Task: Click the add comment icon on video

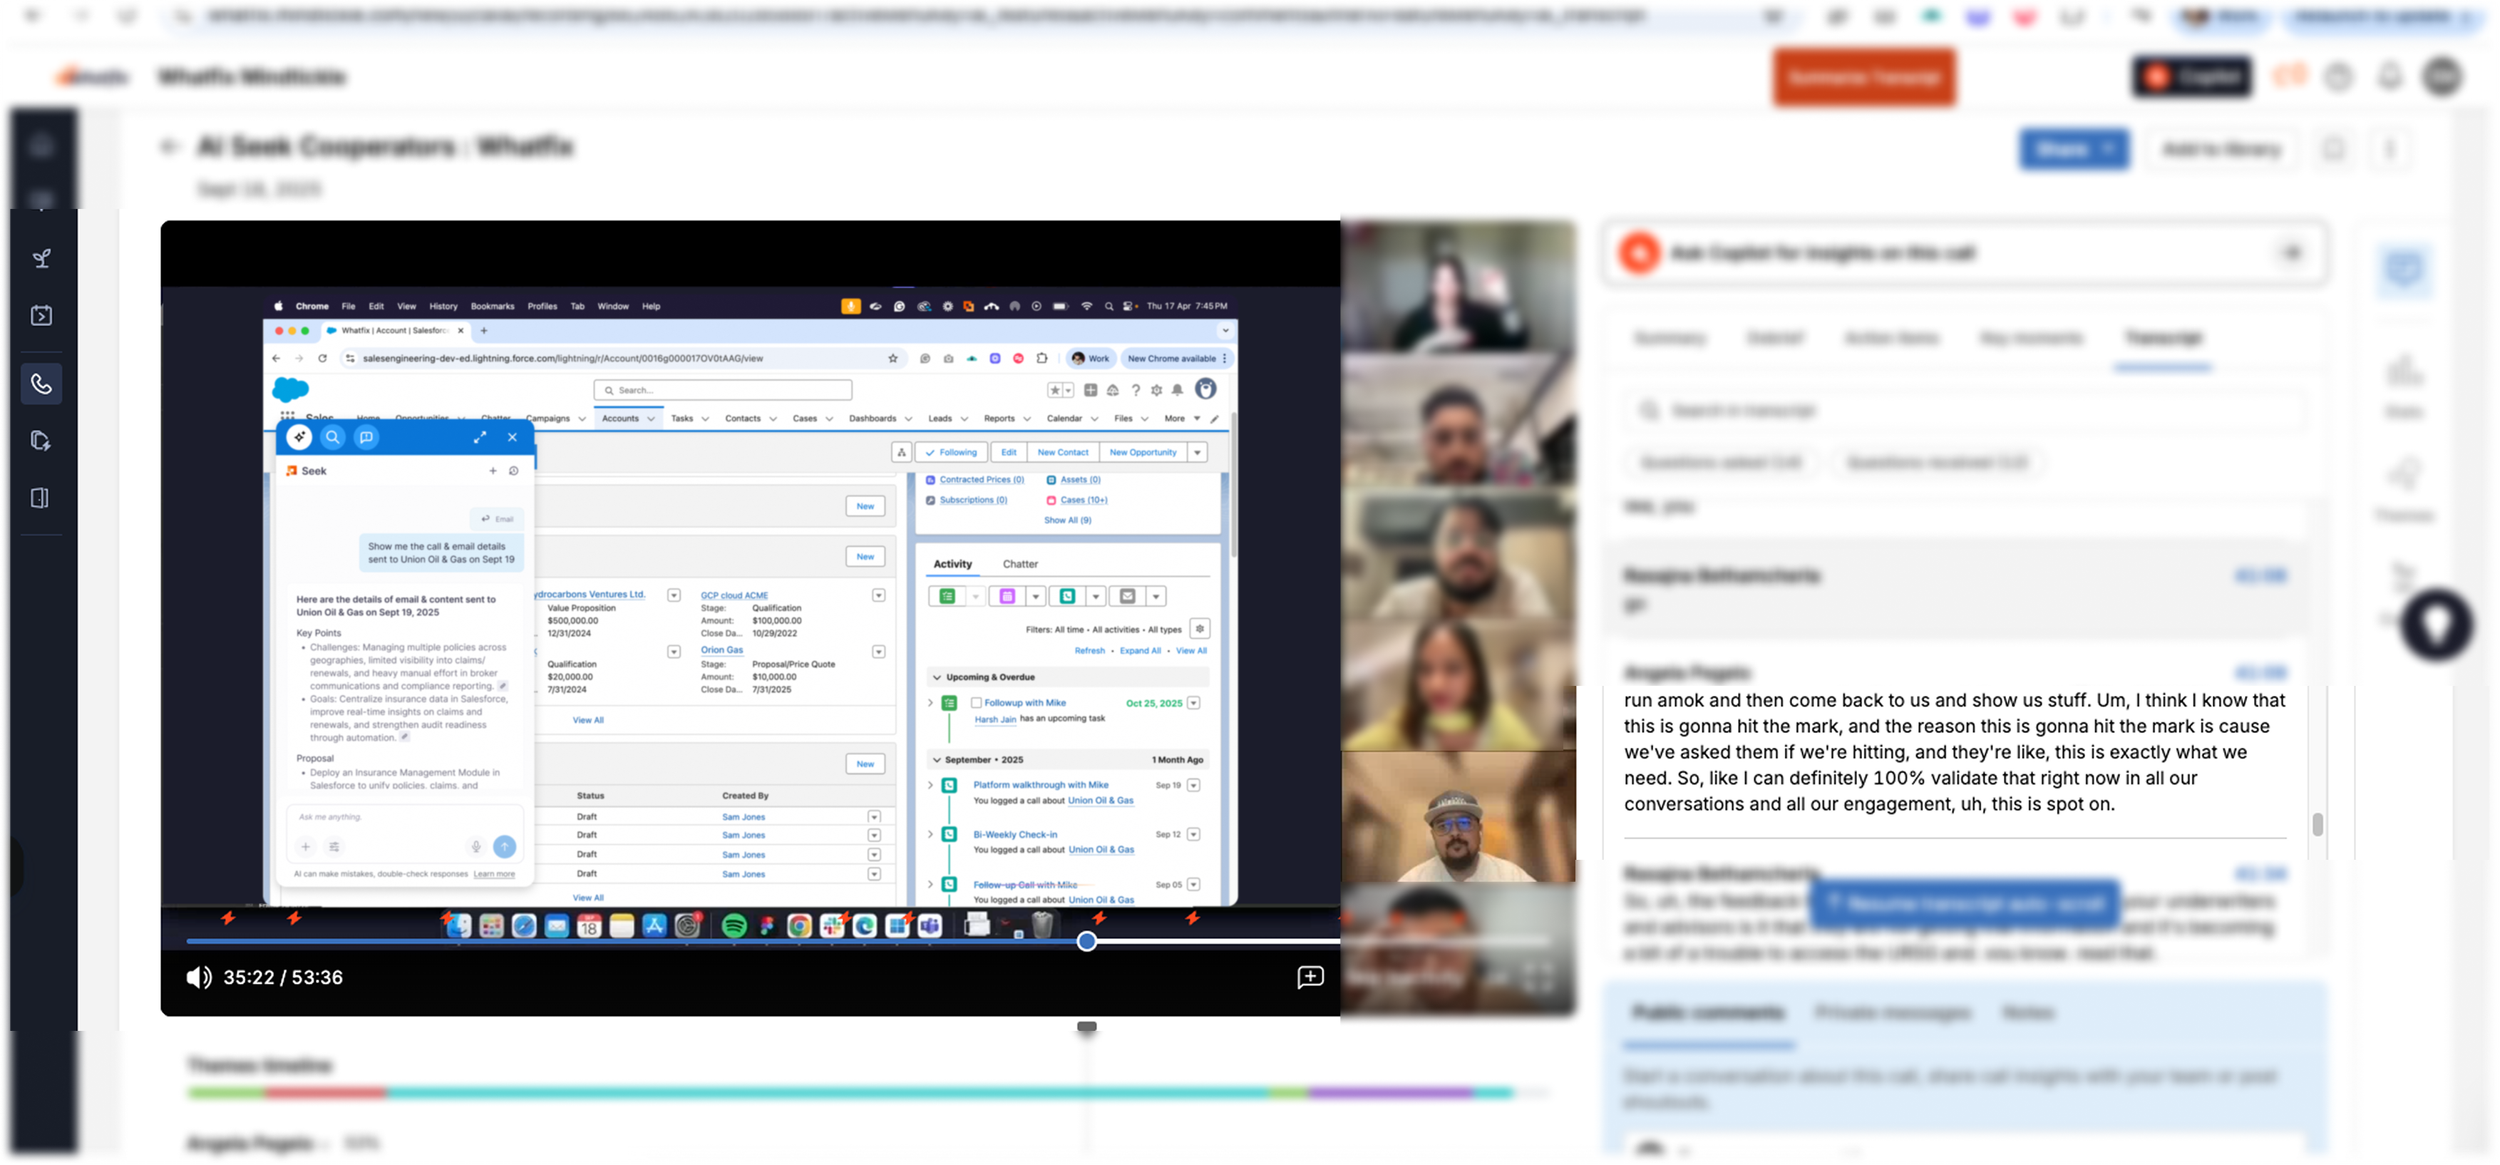Action: (x=1310, y=977)
